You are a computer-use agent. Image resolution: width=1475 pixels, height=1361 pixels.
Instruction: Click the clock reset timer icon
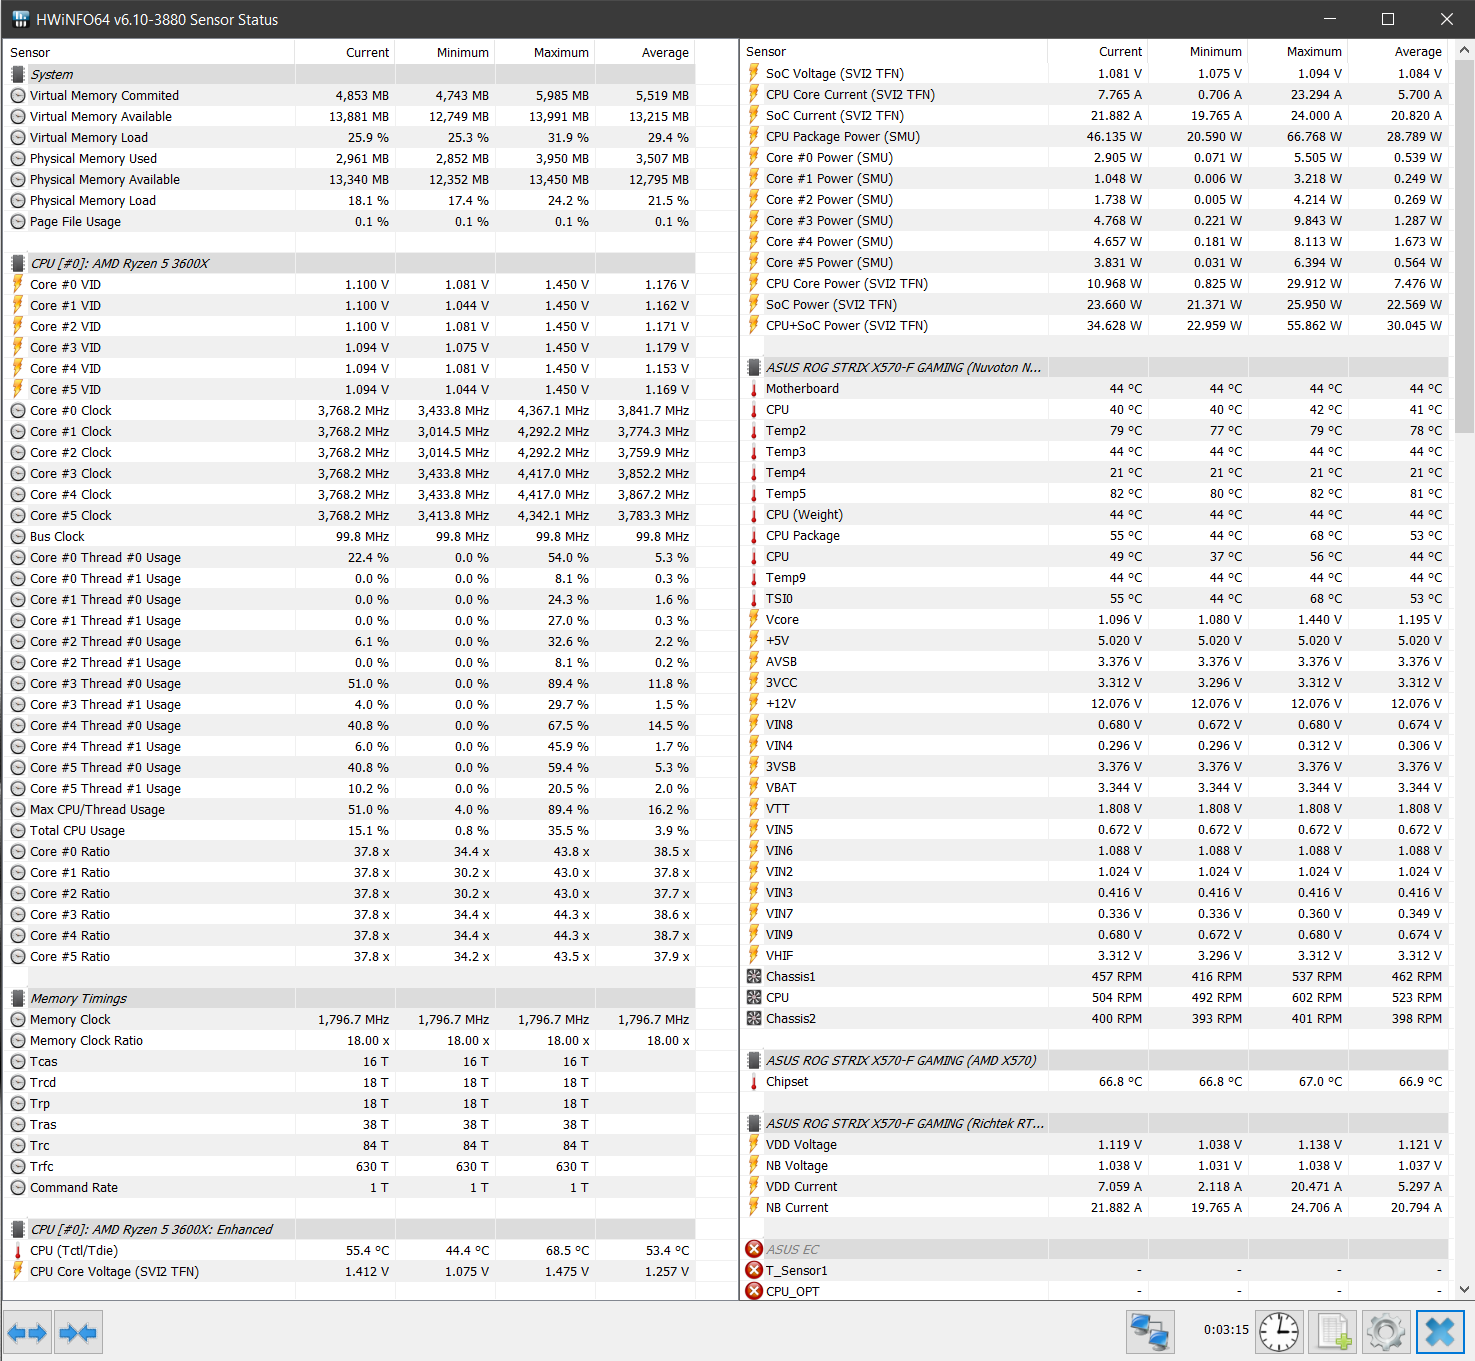click(1279, 1332)
